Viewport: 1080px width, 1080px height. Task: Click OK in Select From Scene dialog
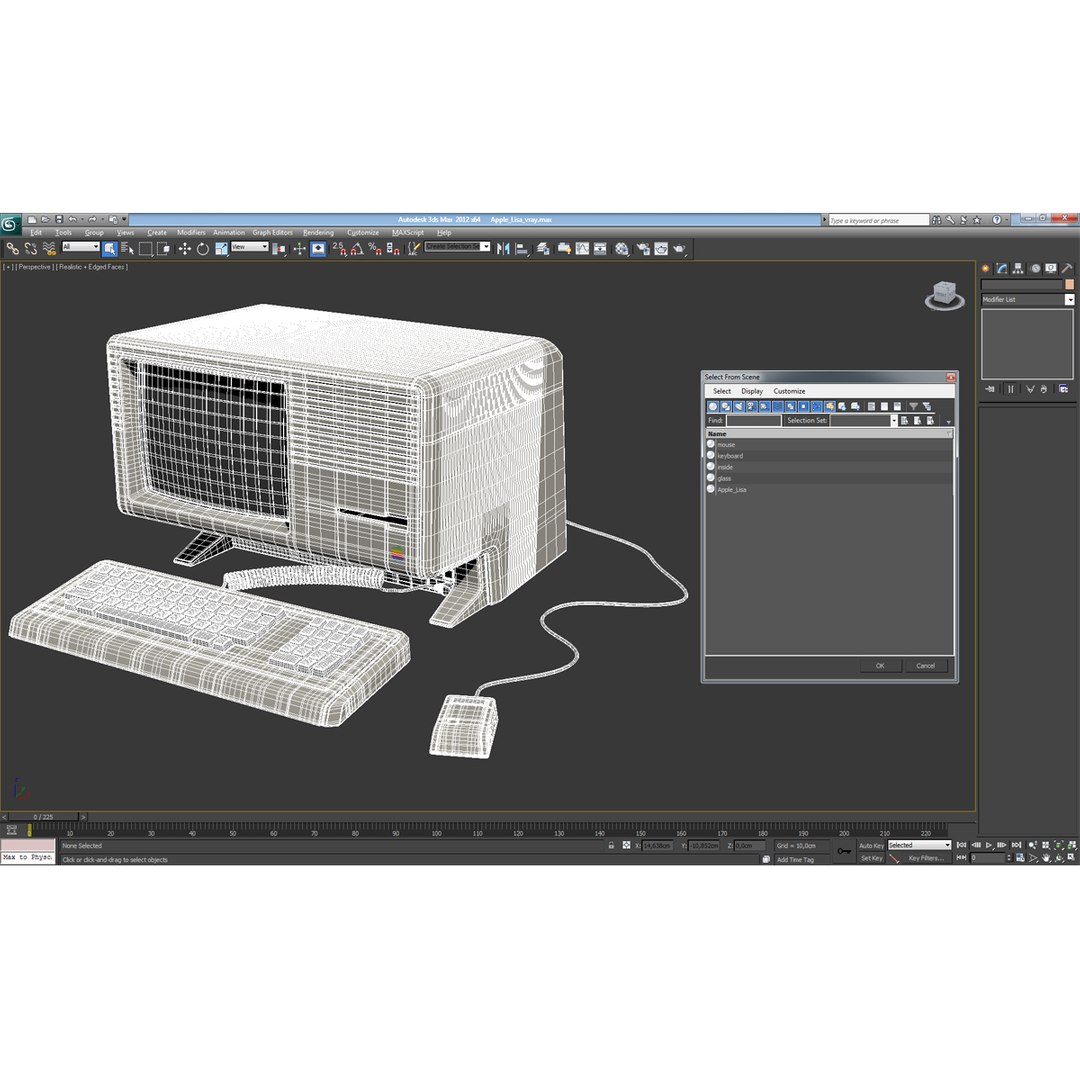coord(880,666)
